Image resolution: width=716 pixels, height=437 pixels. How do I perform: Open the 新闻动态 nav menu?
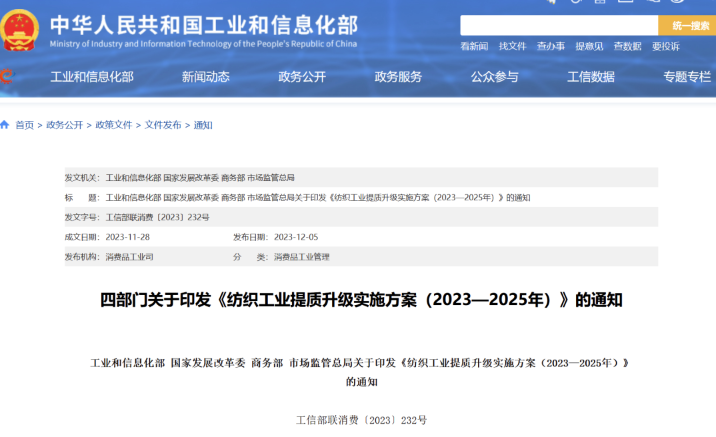click(205, 77)
